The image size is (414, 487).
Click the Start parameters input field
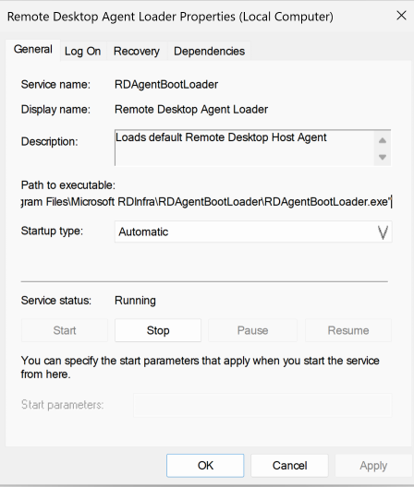pyautogui.click(x=263, y=405)
